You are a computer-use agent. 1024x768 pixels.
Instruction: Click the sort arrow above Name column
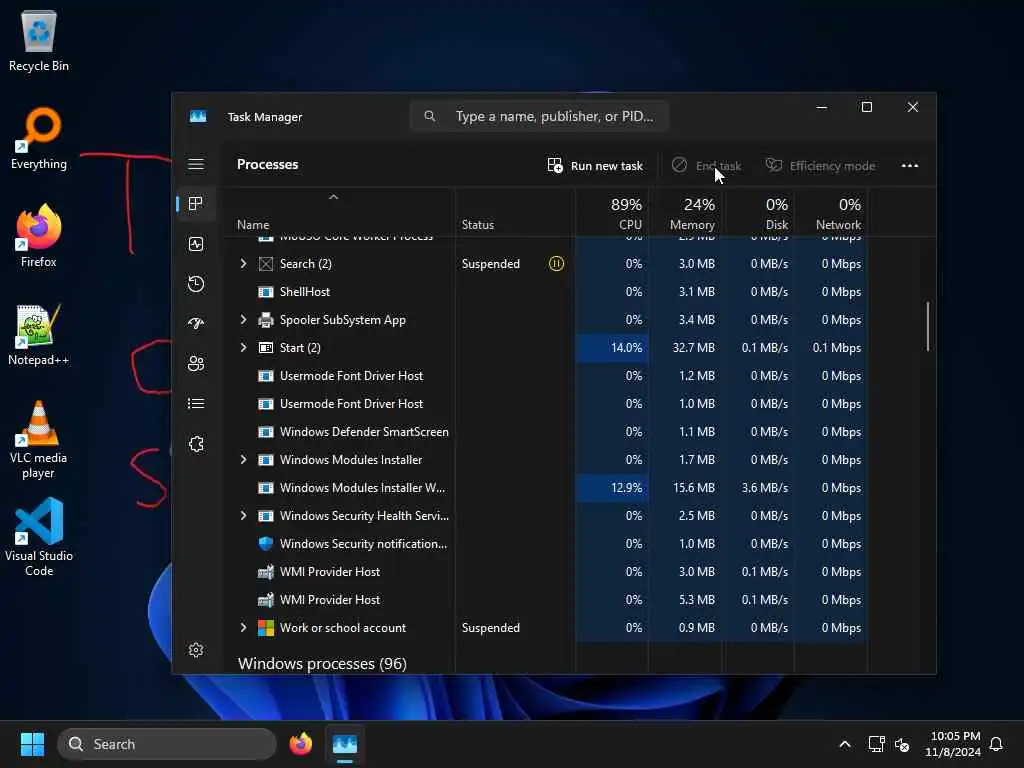333,197
